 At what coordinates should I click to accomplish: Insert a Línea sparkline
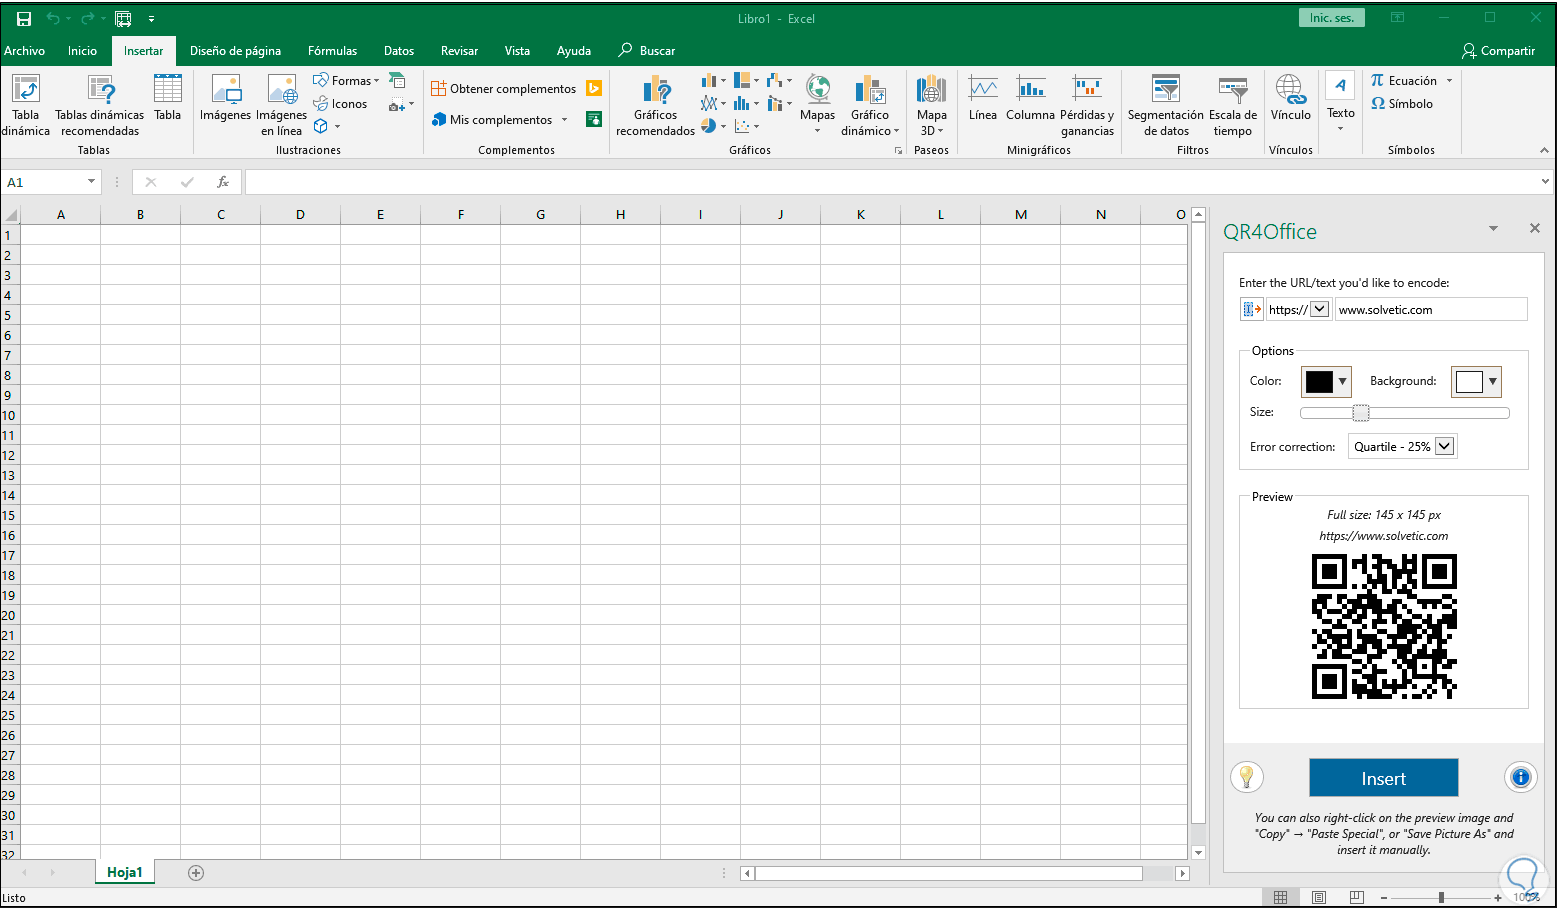[983, 98]
